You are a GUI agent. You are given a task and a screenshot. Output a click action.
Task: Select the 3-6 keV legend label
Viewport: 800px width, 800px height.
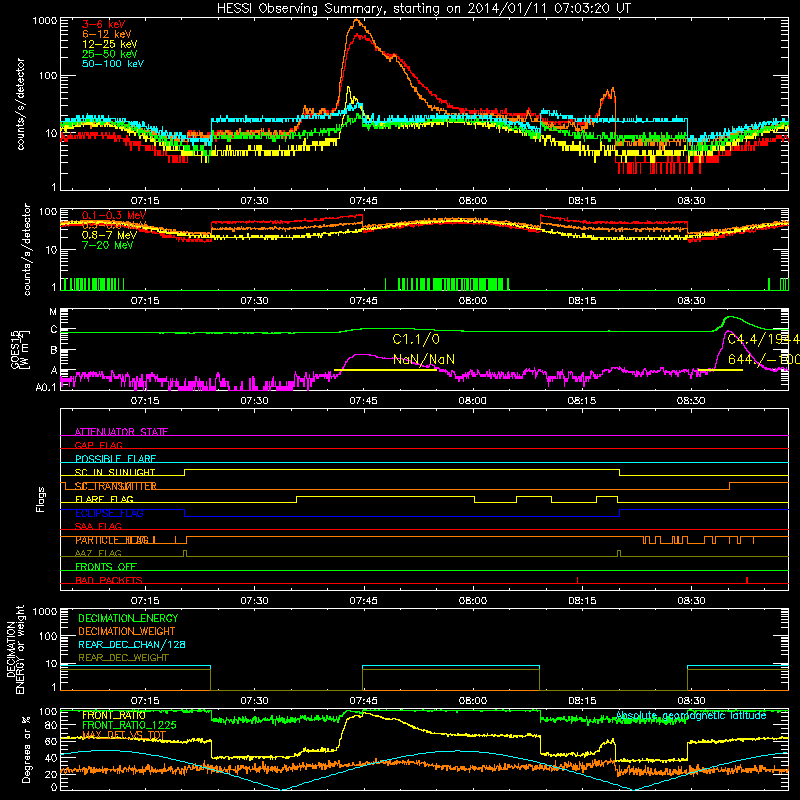[103, 24]
